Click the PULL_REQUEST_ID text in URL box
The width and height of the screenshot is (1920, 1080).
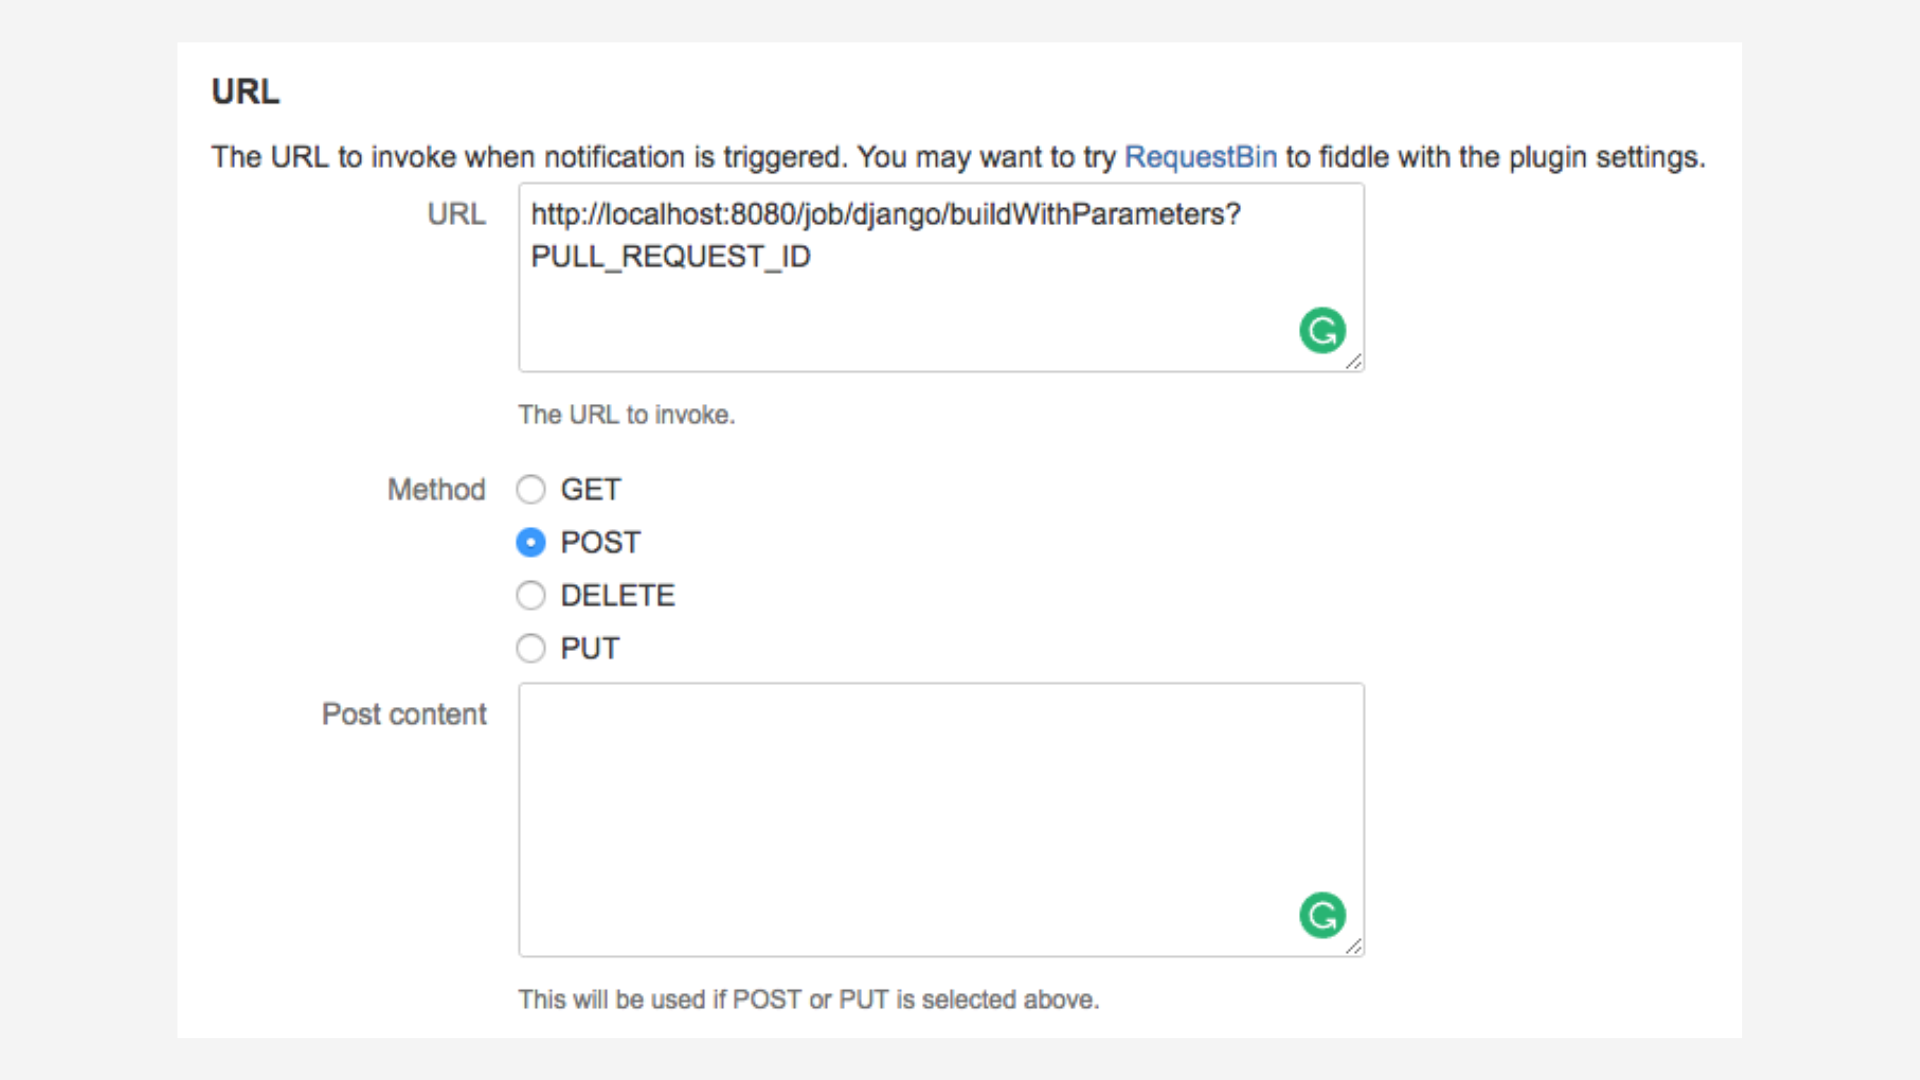tap(670, 258)
